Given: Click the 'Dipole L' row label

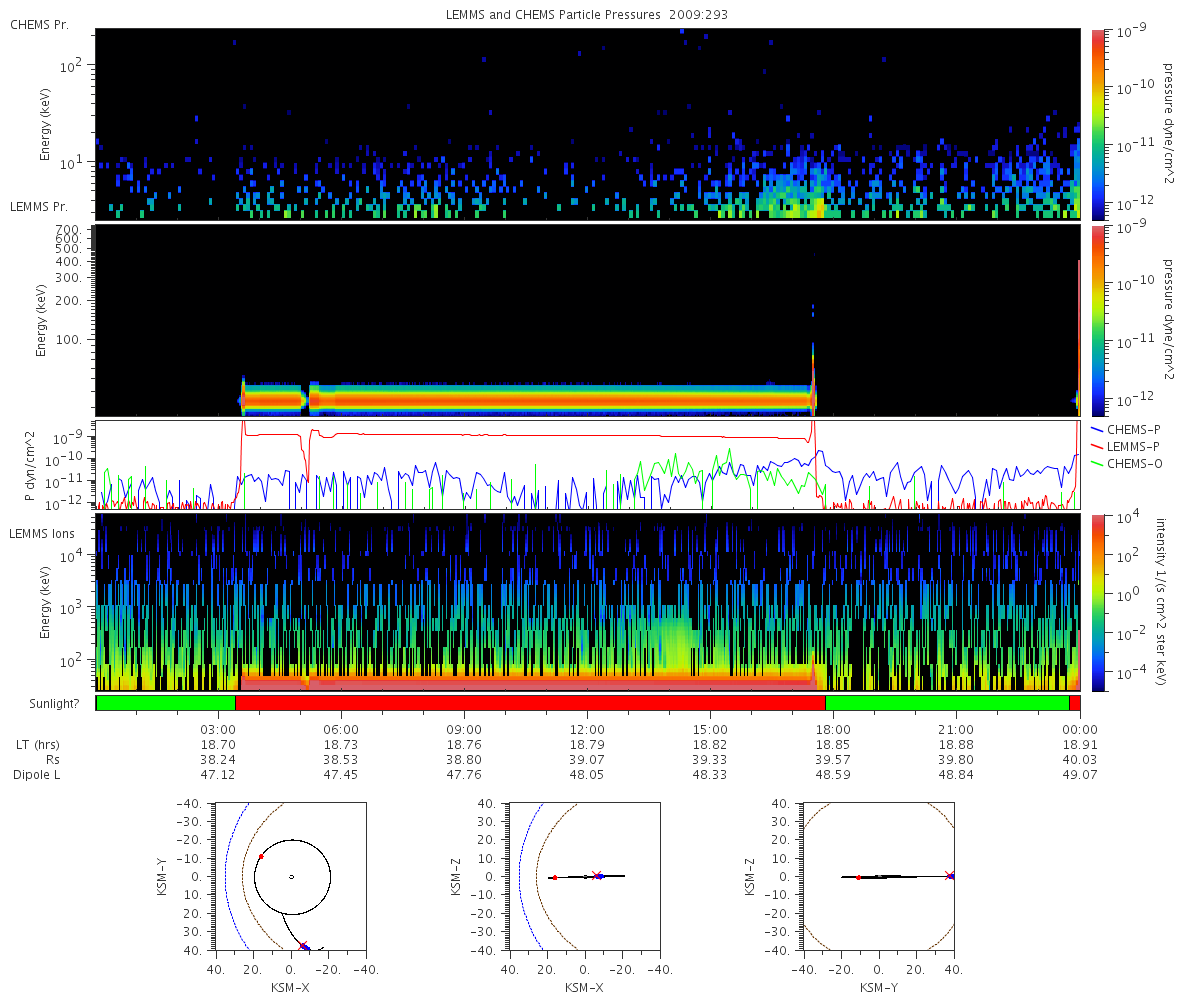Looking at the screenshot, I should tap(39, 775).
